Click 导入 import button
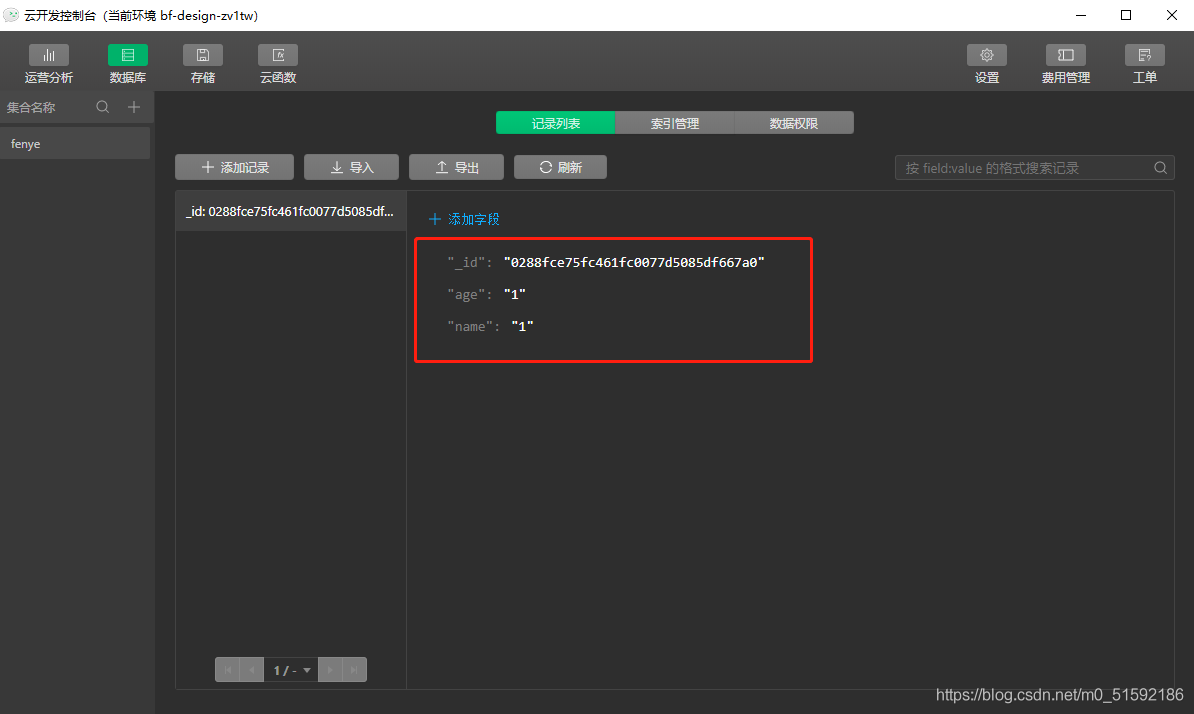 (351, 167)
